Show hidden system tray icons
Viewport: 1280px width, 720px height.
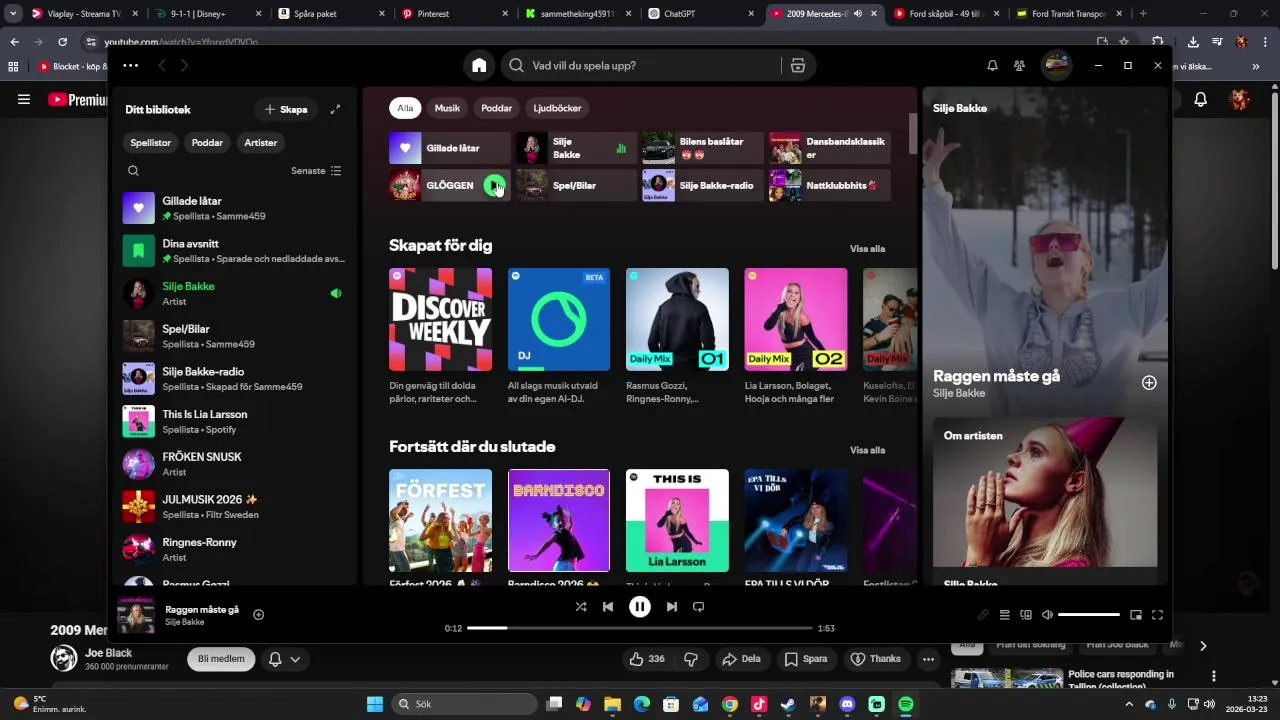point(1129,704)
